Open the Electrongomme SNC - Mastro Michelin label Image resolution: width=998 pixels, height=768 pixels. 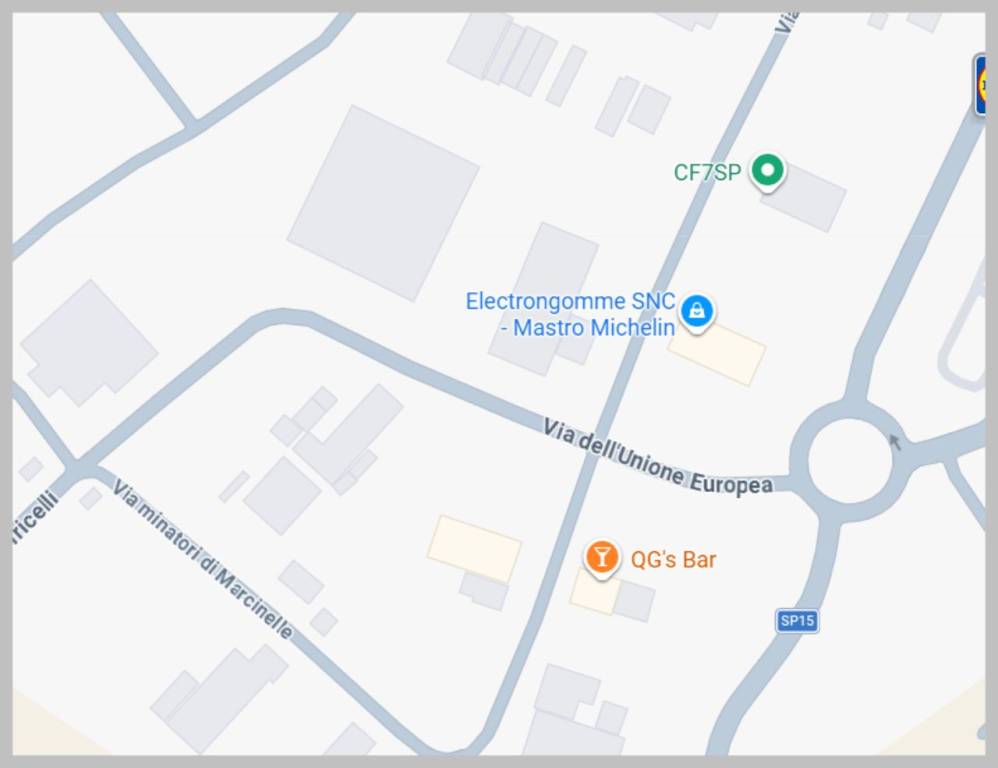tap(570, 314)
